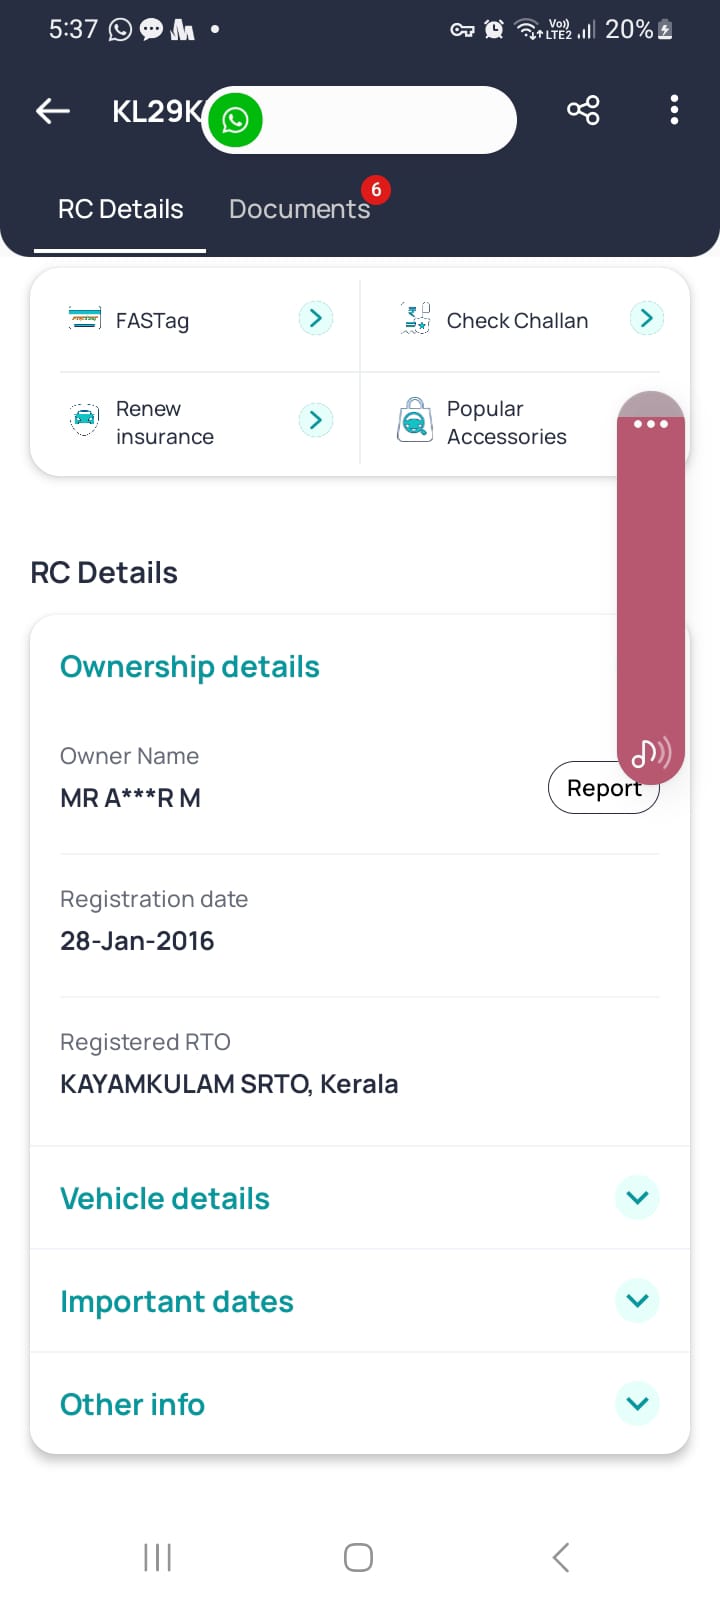
Task: Tap the Renew insurance car icon
Action: pos(85,420)
